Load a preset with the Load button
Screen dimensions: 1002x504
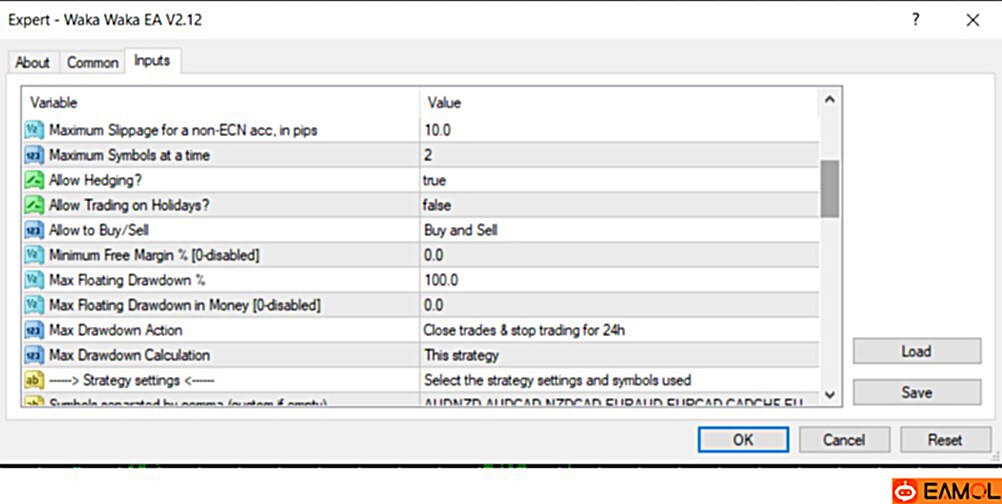(917, 351)
